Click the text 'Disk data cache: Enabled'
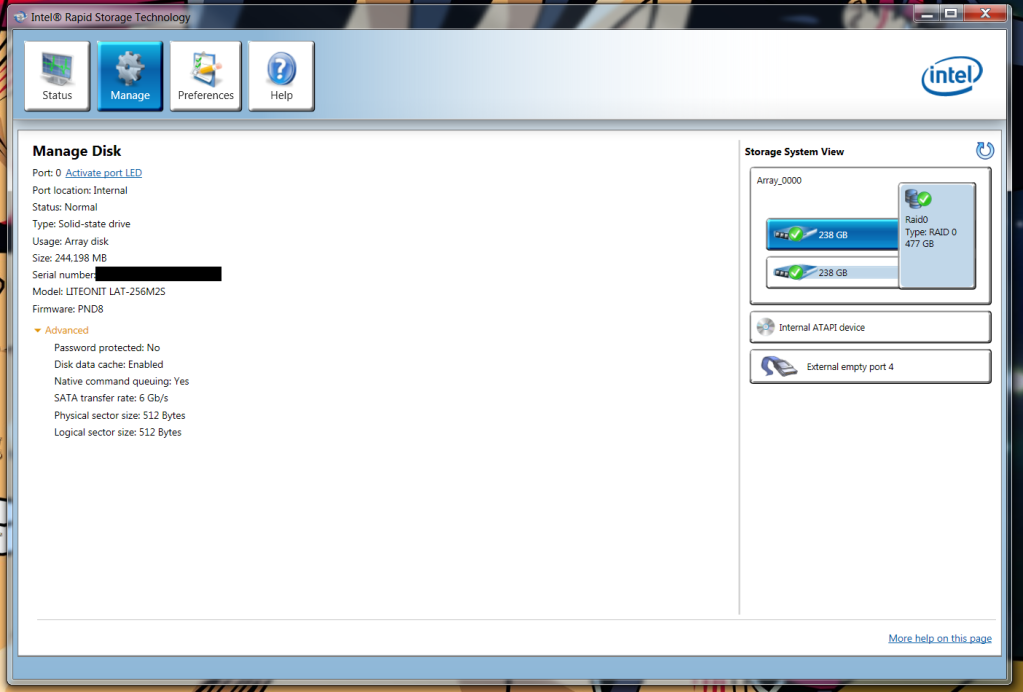Viewport: 1023px width, 692px height. pyautogui.click(x=108, y=365)
